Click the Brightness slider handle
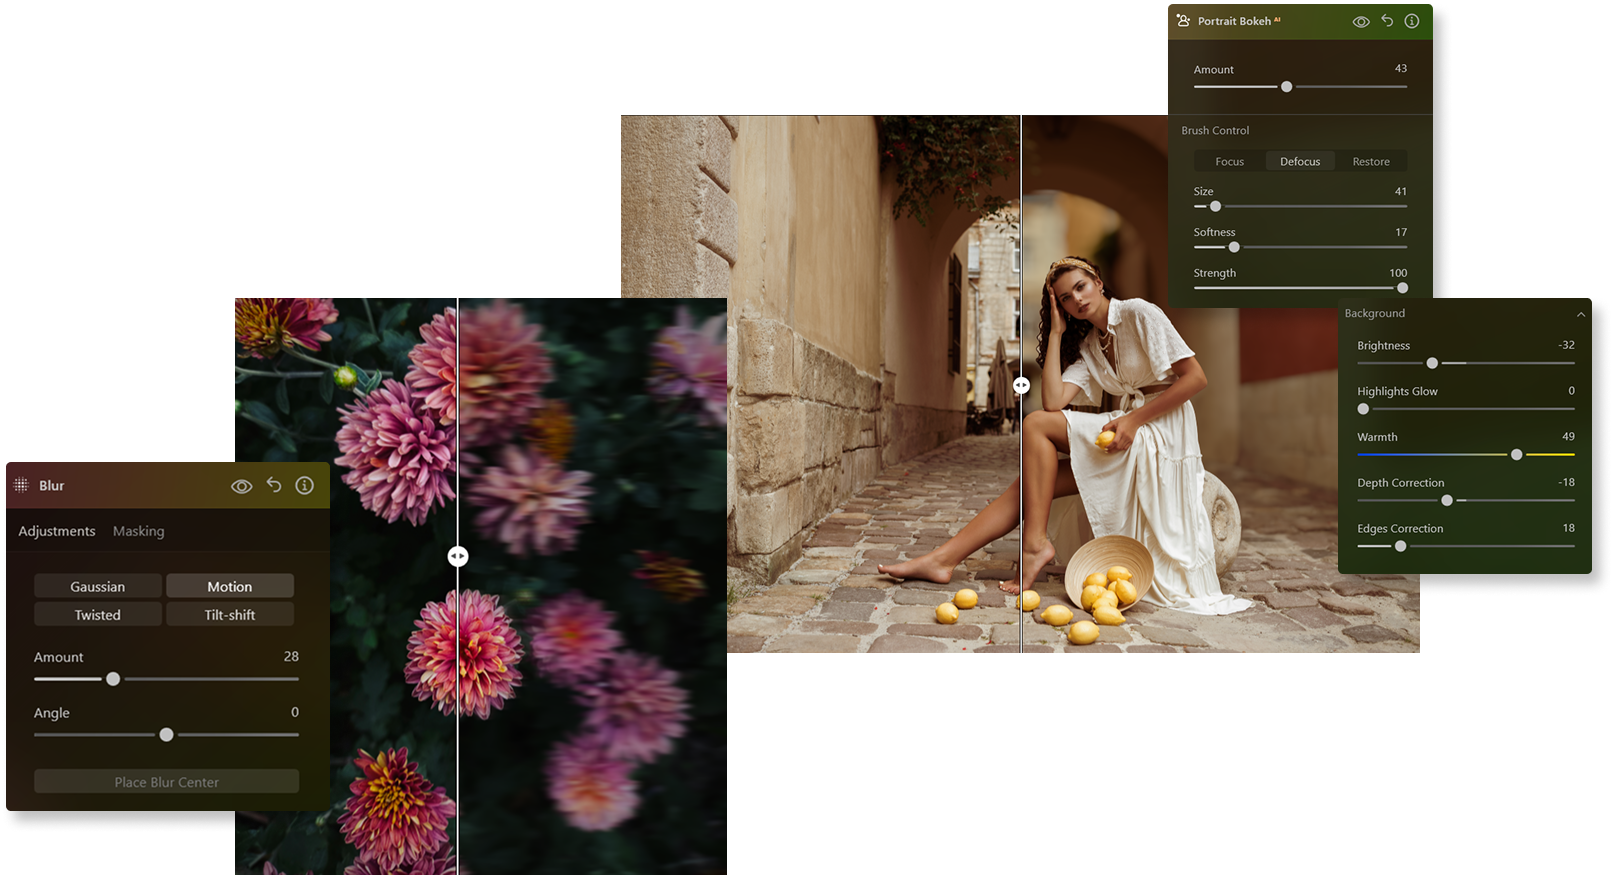The height and width of the screenshot is (875, 1614). coord(1432,363)
